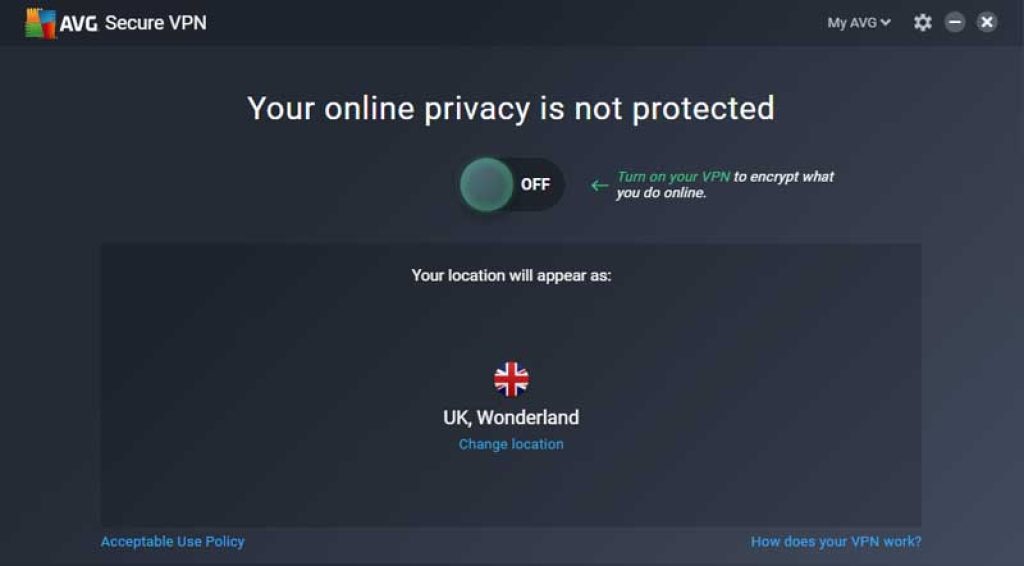Click the green arrow pointing at toggle

599,186
